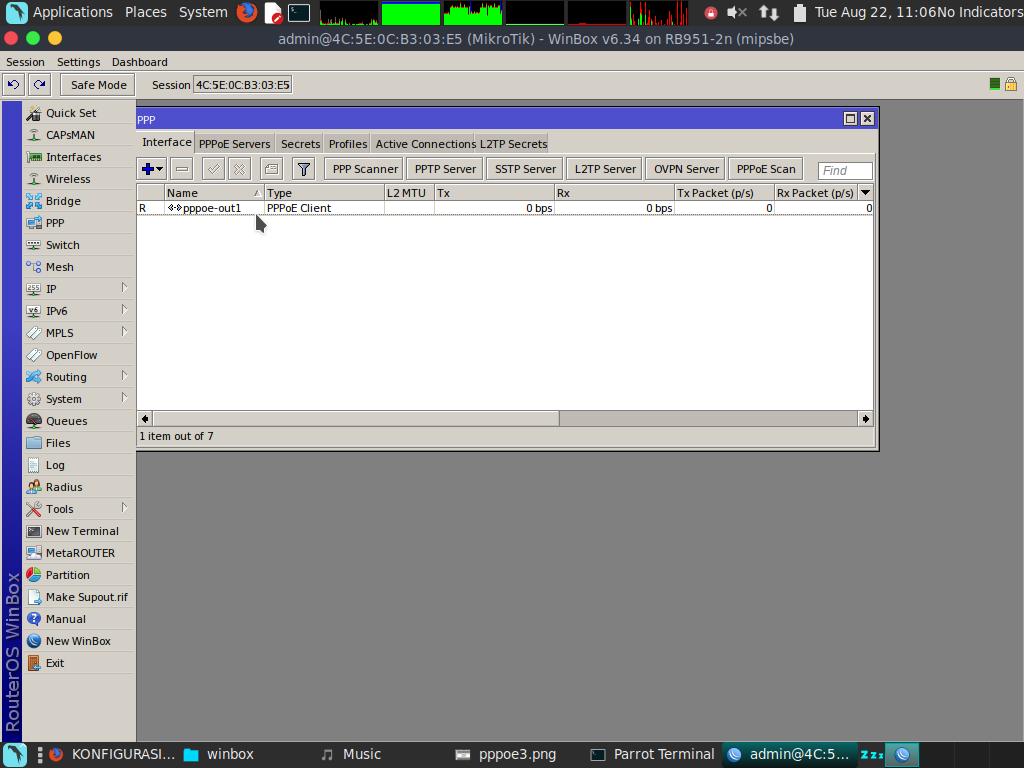Toggle Safe Mode on
The image size is (1024, 768).
tap(96, 84)
